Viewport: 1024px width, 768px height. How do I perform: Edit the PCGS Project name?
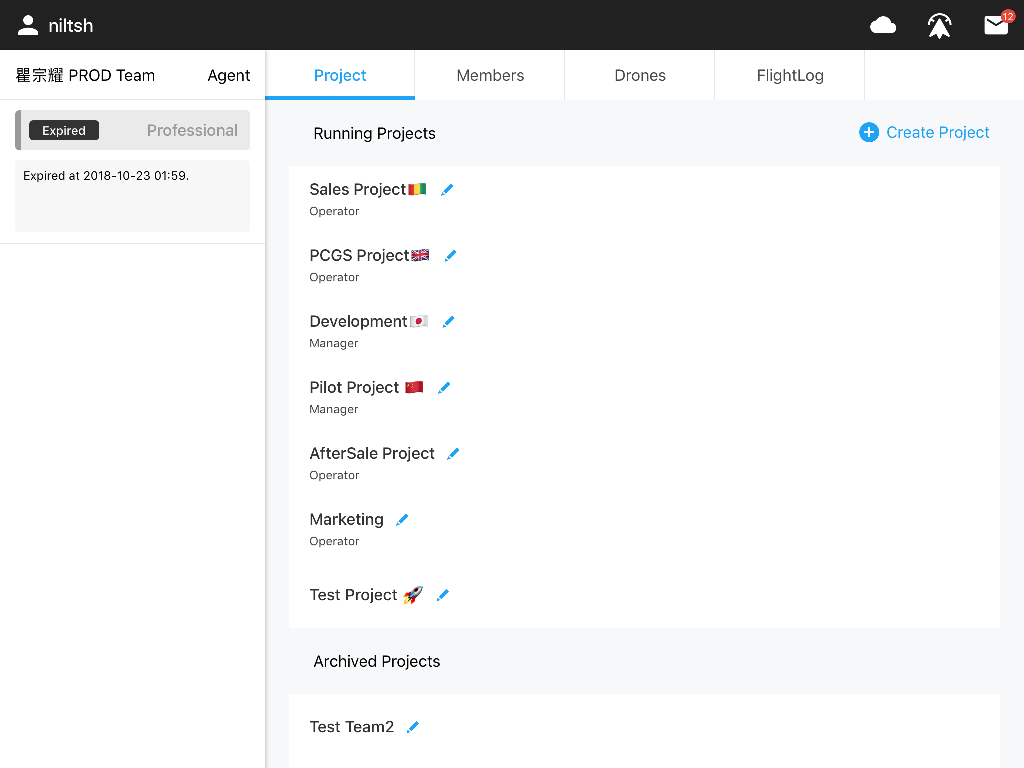point(450,255)
